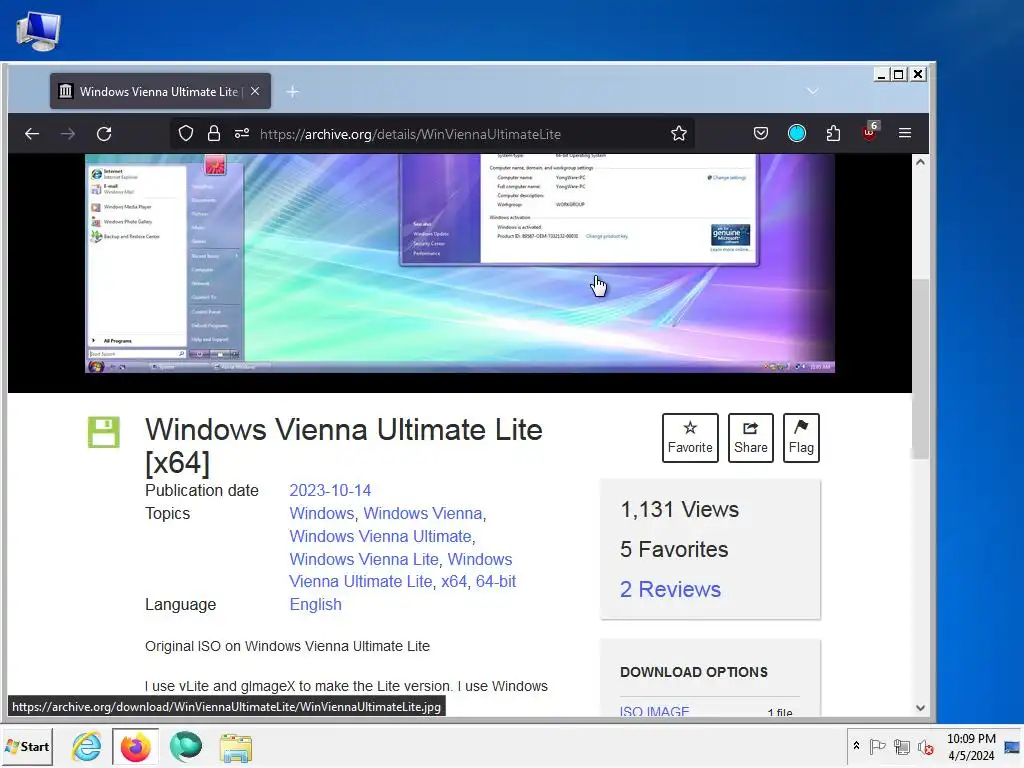This screenshot has height=768, width=1024.
Task: Go back to the previous page
Action: coord(32,134)
